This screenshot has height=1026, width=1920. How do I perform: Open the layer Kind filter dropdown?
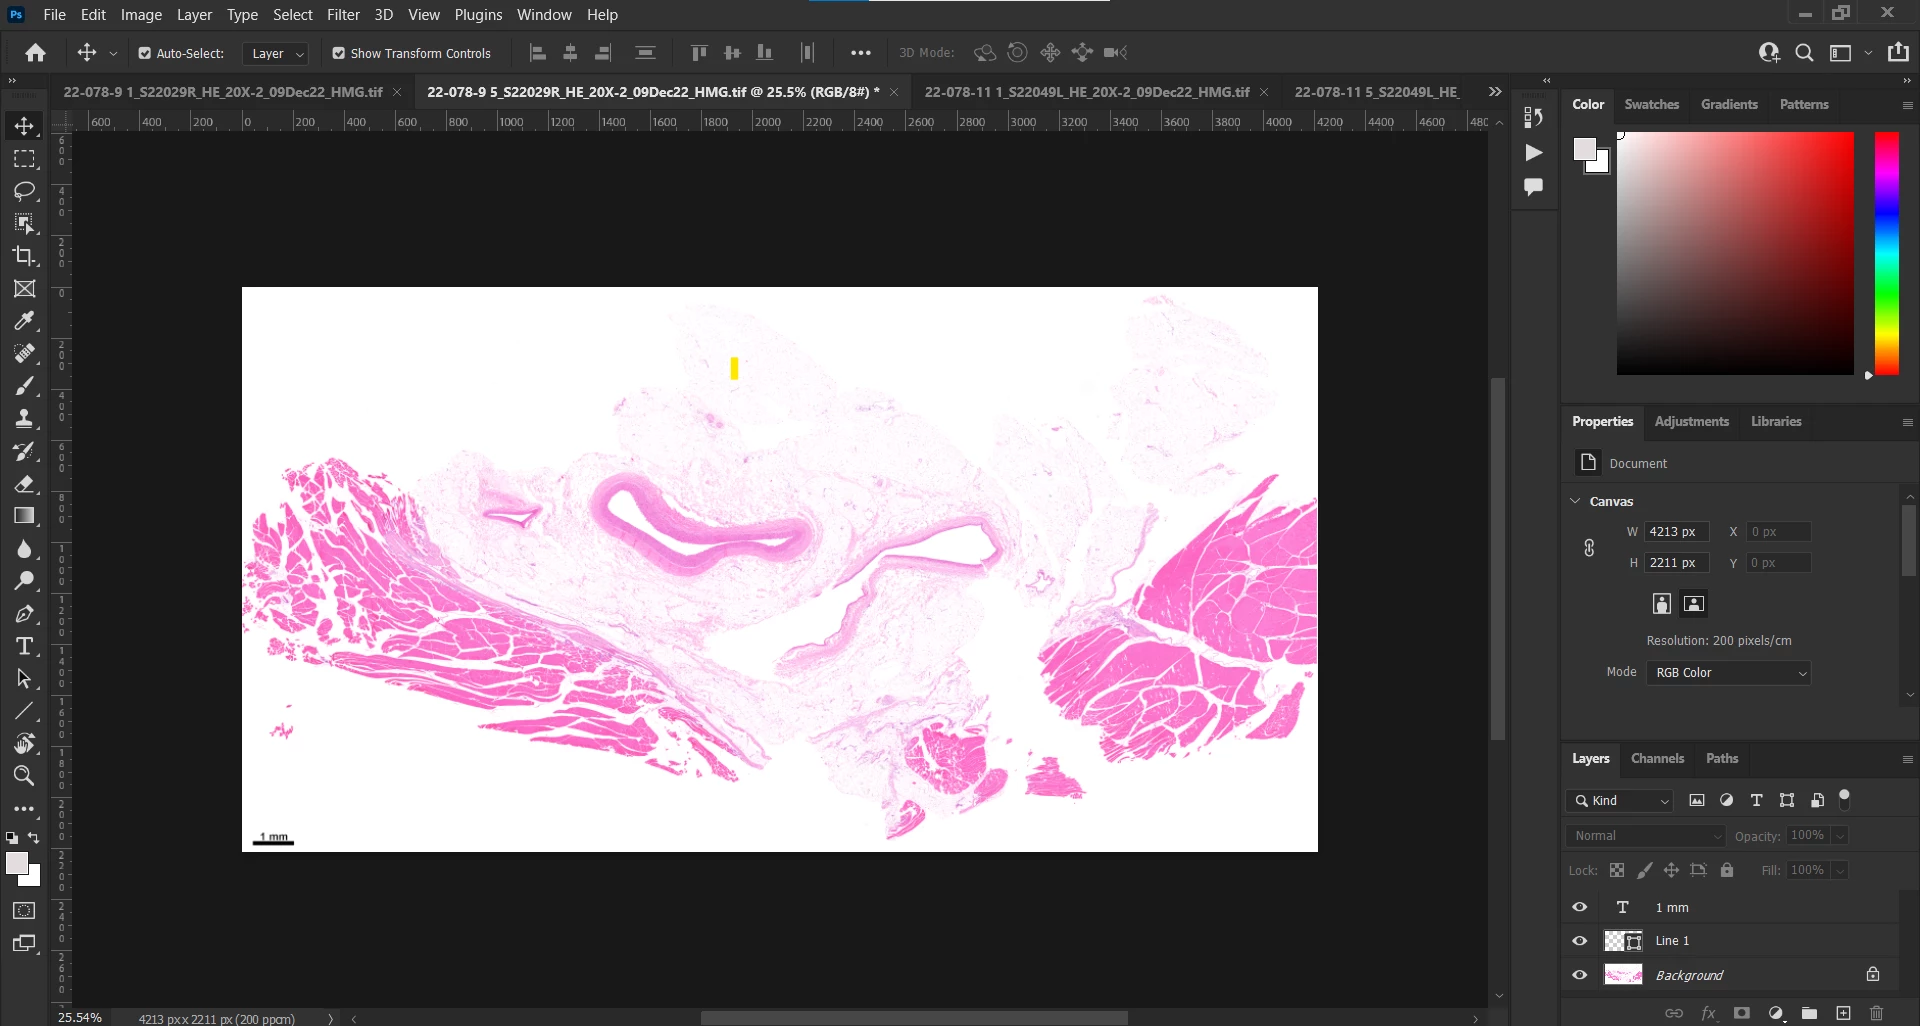pyautogui.click(x=1620, y=800)
